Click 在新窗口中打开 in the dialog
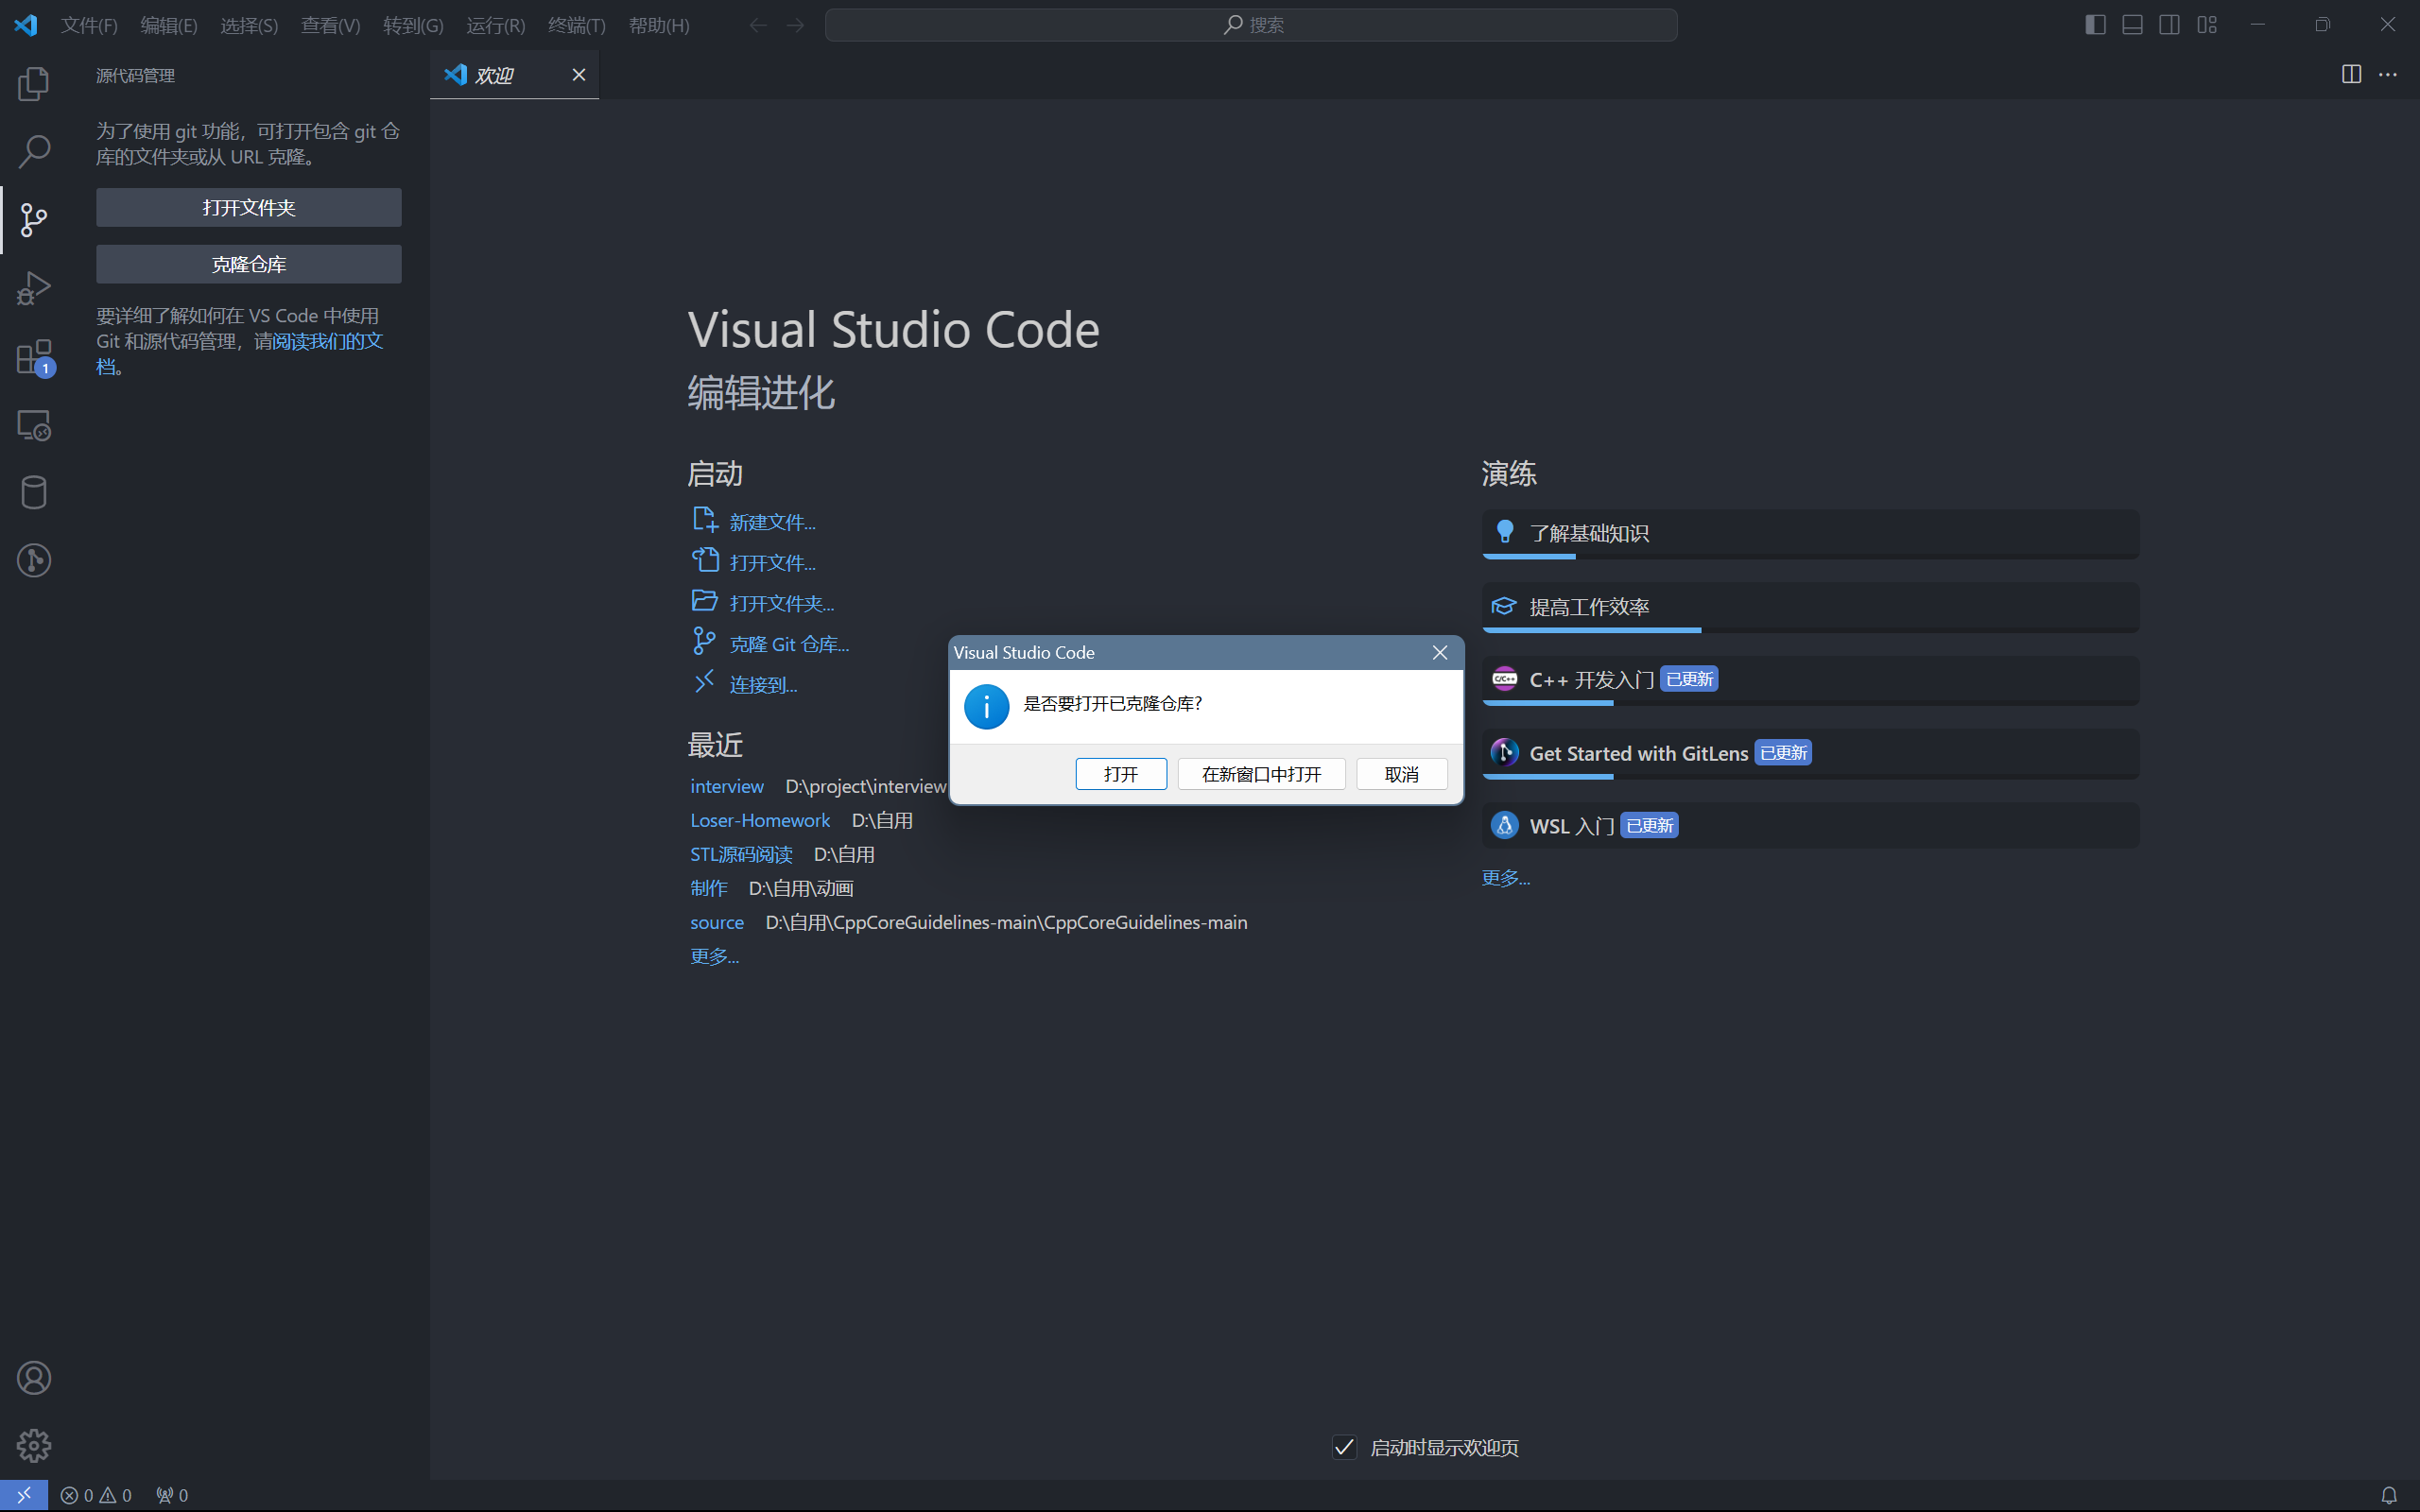The width and height of the screenshot is (2420, 1512). coord(1261,774)
